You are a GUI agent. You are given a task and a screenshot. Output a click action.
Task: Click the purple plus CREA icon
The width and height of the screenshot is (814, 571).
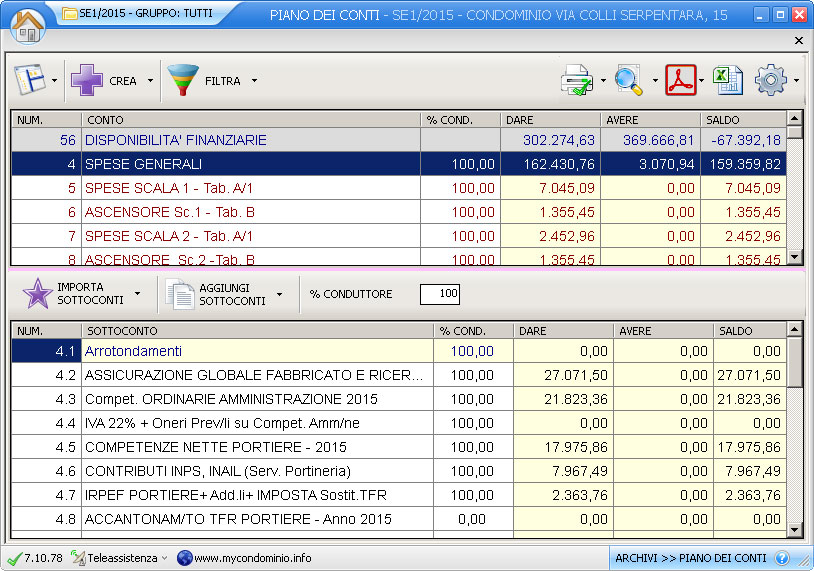coord(87,80)
